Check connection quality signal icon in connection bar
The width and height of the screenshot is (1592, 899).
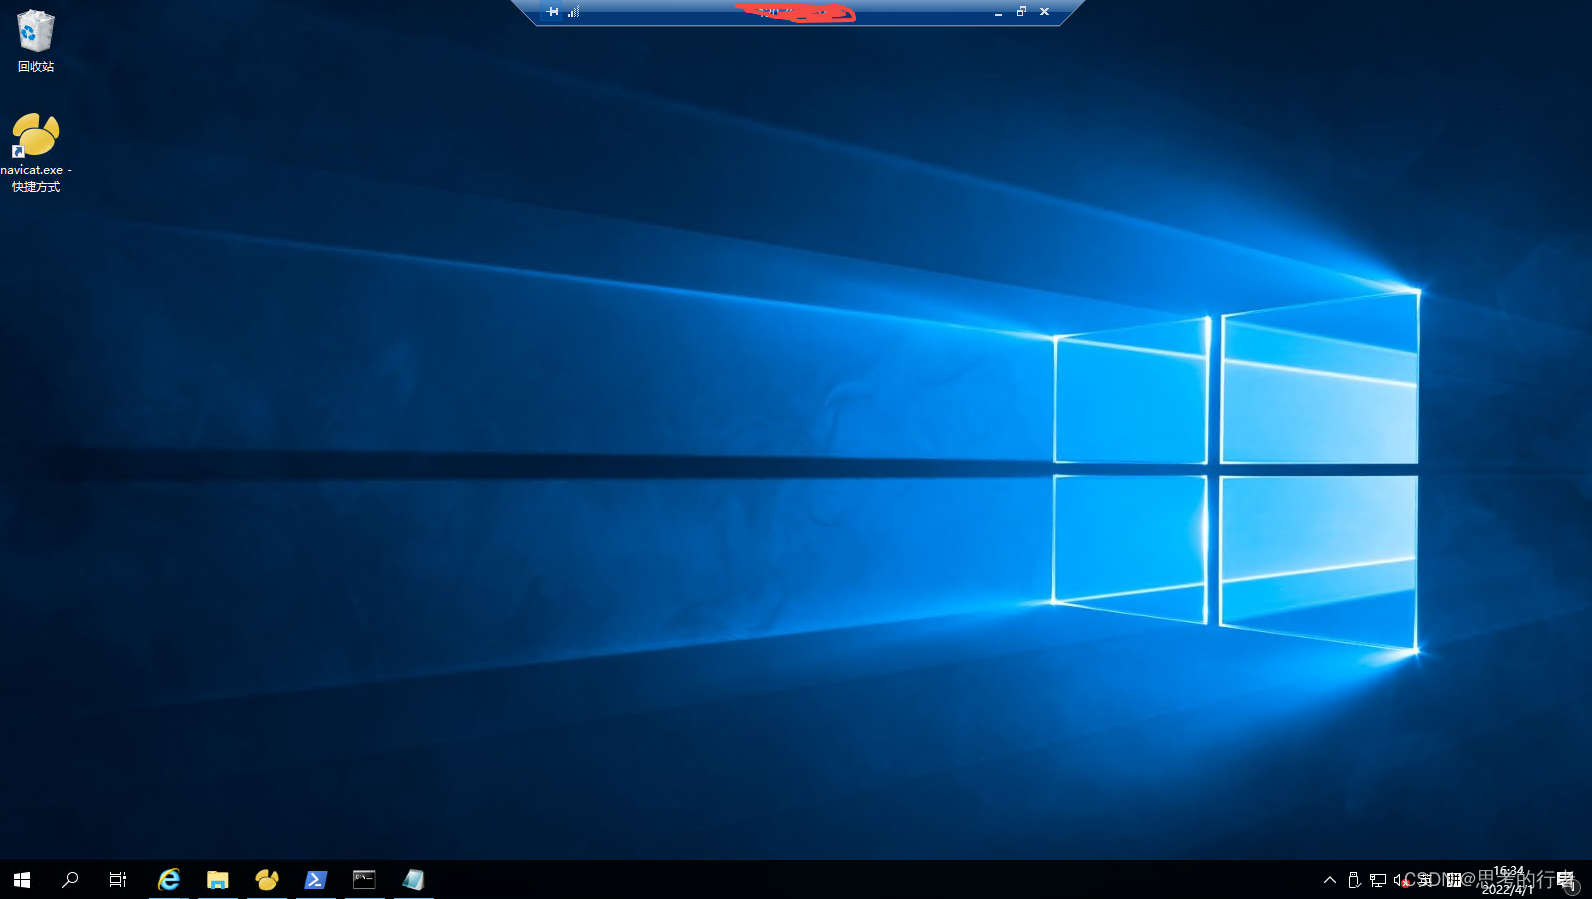(574, 12)
